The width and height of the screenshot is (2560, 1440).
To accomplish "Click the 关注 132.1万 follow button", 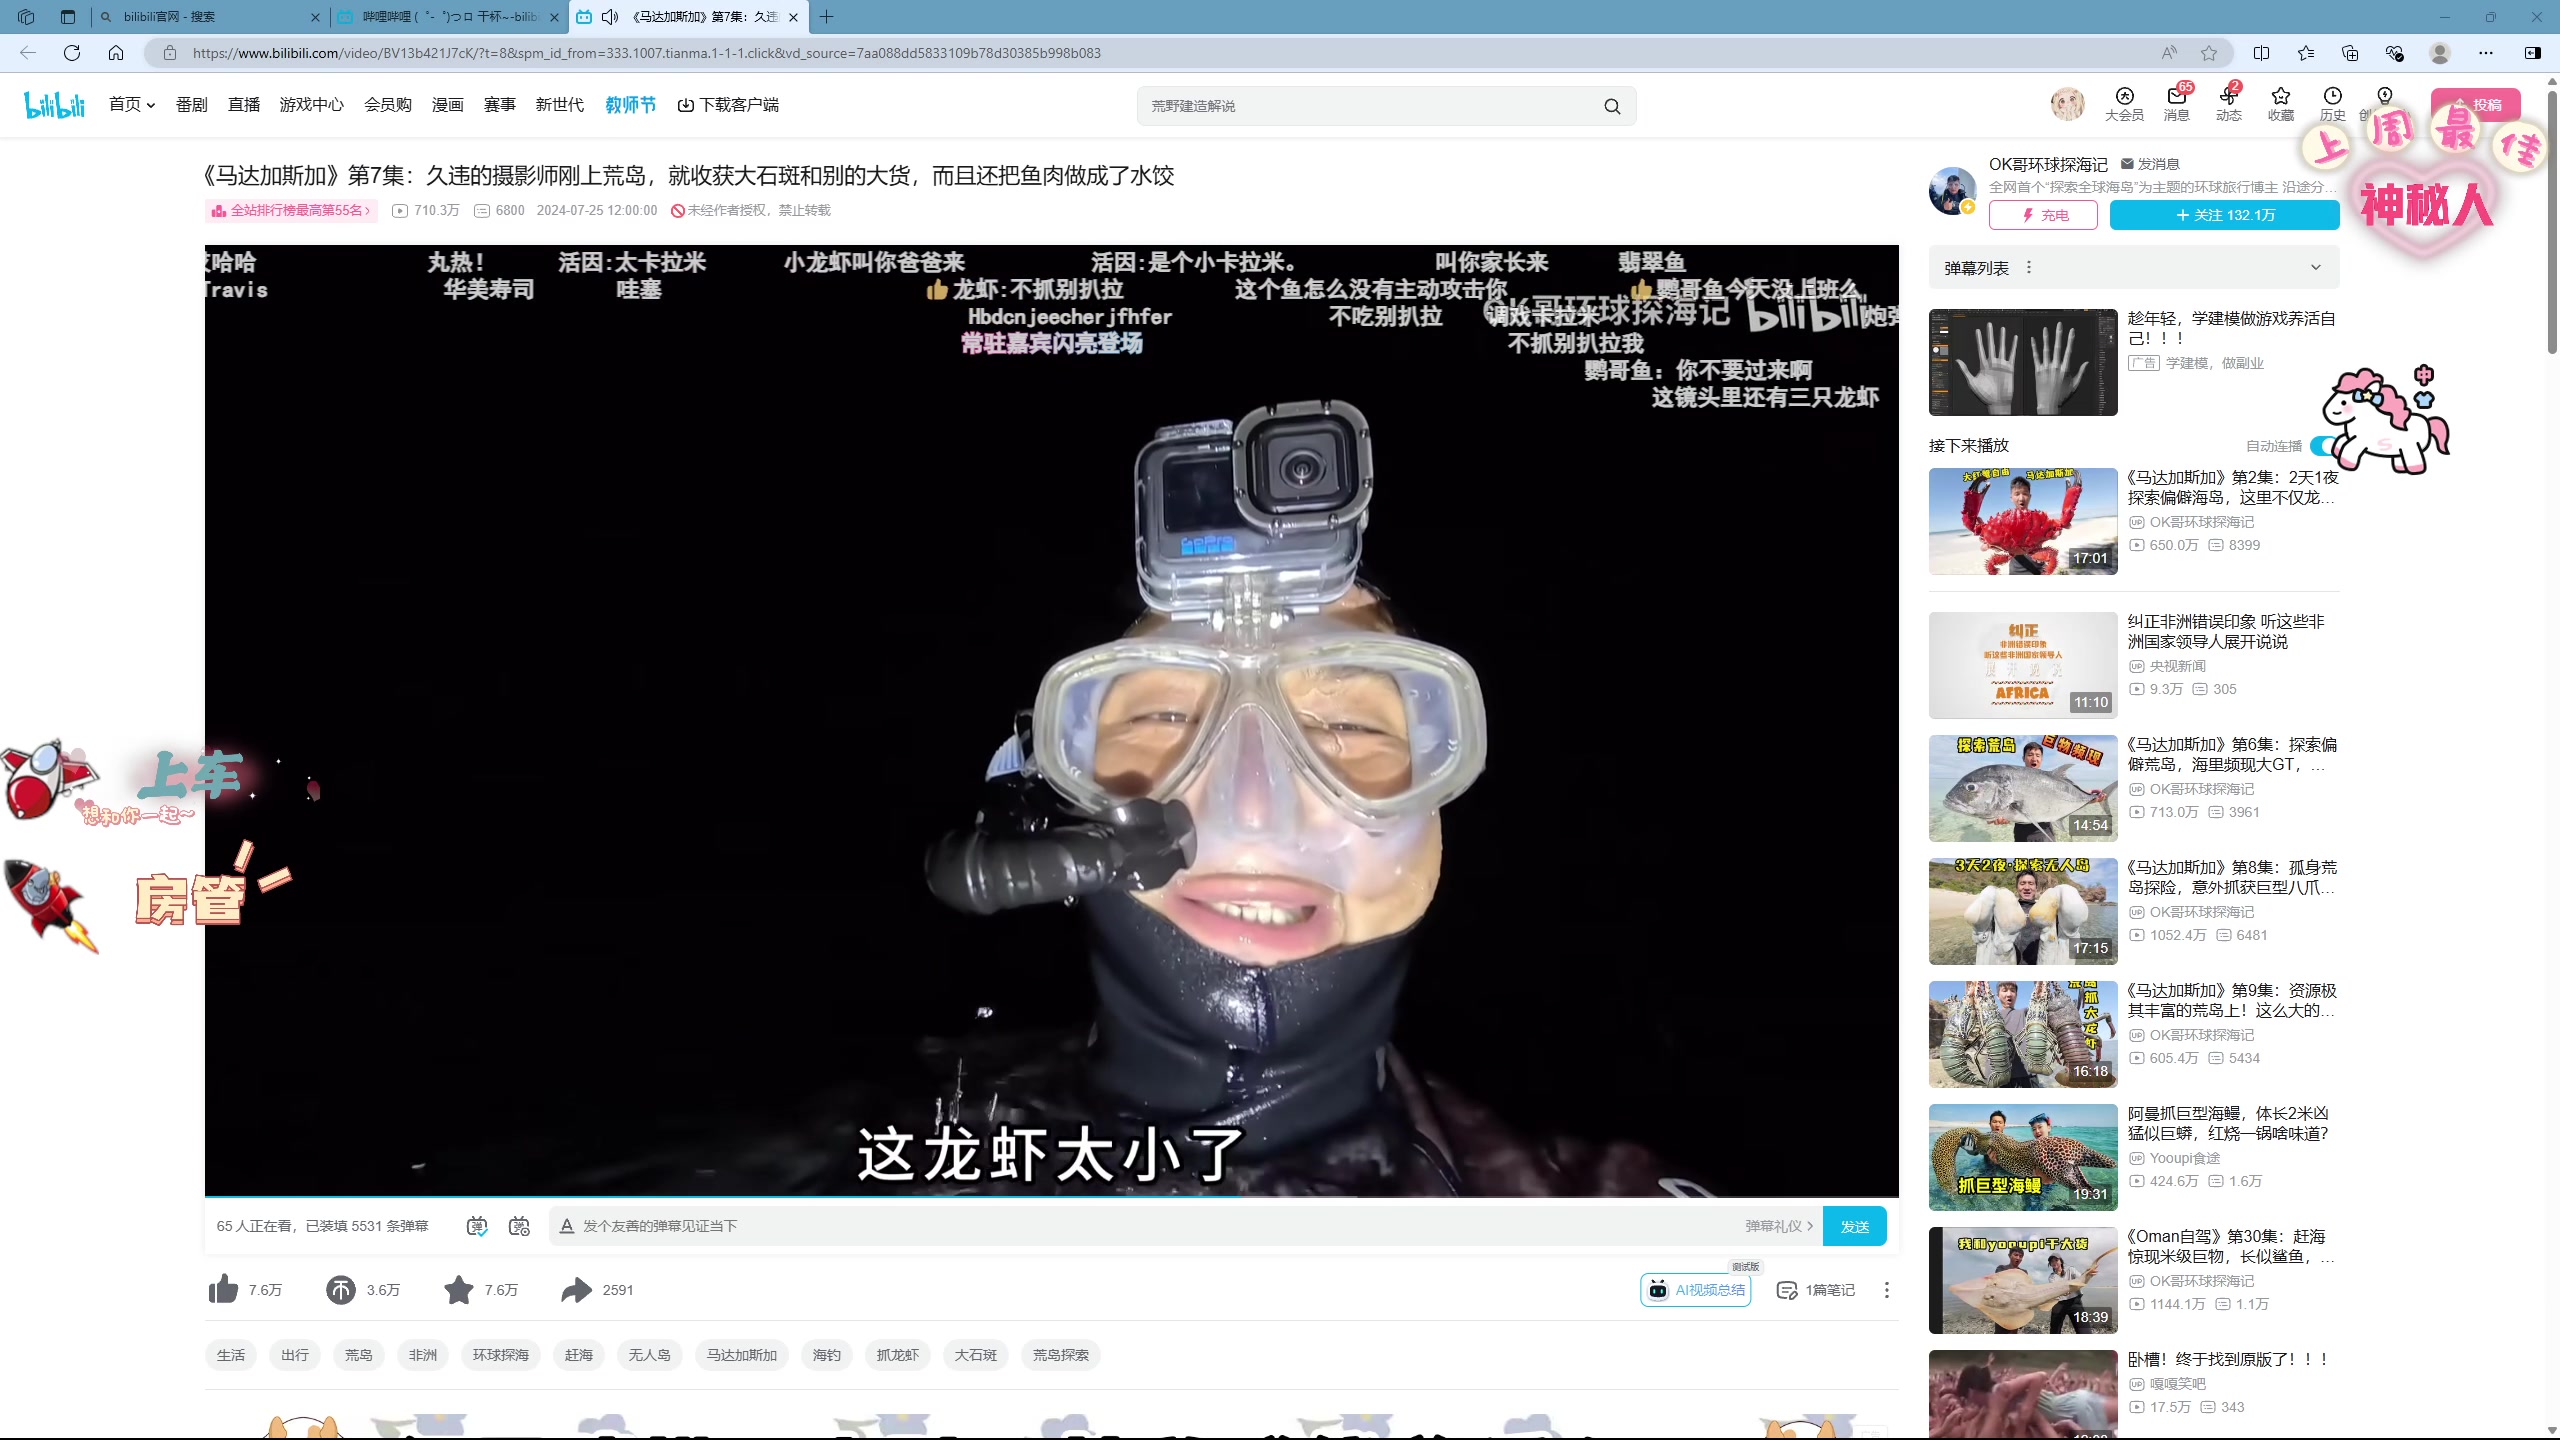I will [2224, 215].
